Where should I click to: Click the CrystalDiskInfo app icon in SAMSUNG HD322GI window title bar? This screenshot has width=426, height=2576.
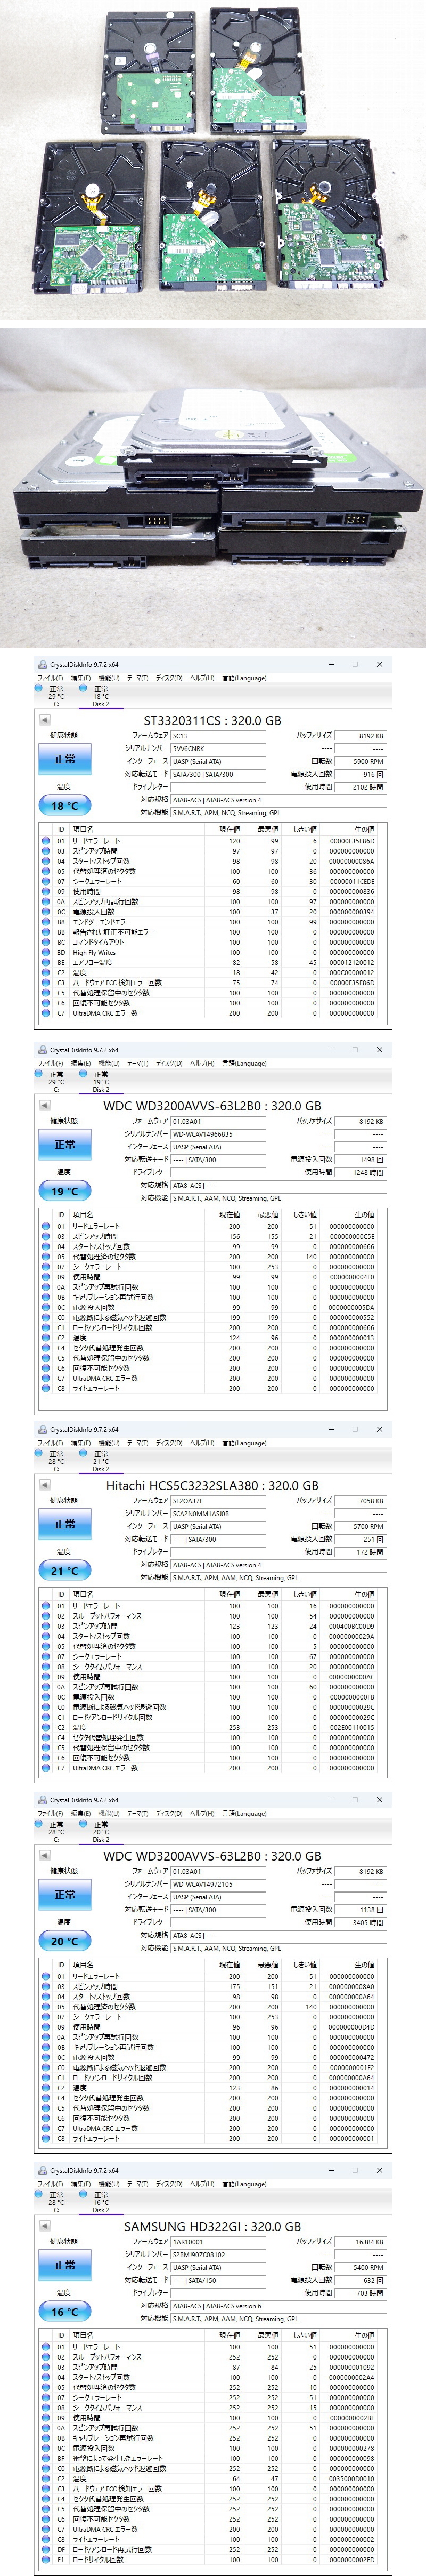point(42,2171)
